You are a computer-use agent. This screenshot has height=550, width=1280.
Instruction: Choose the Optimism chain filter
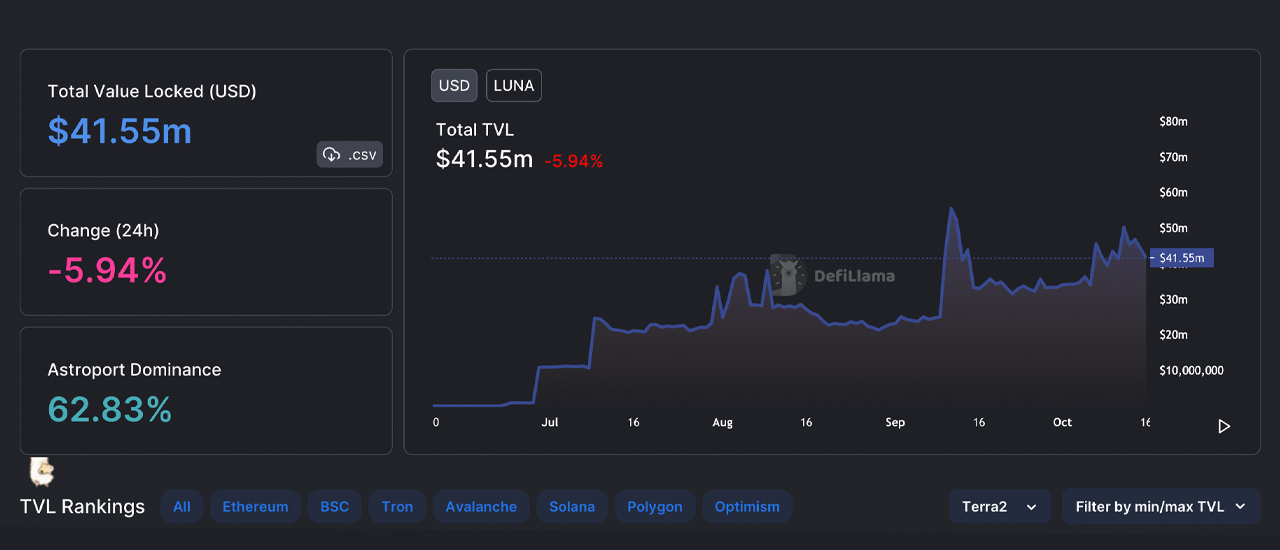[747, 507]
